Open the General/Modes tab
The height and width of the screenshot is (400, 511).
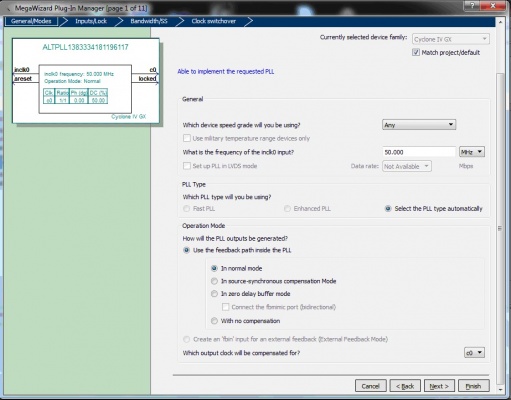coord(31,21)
